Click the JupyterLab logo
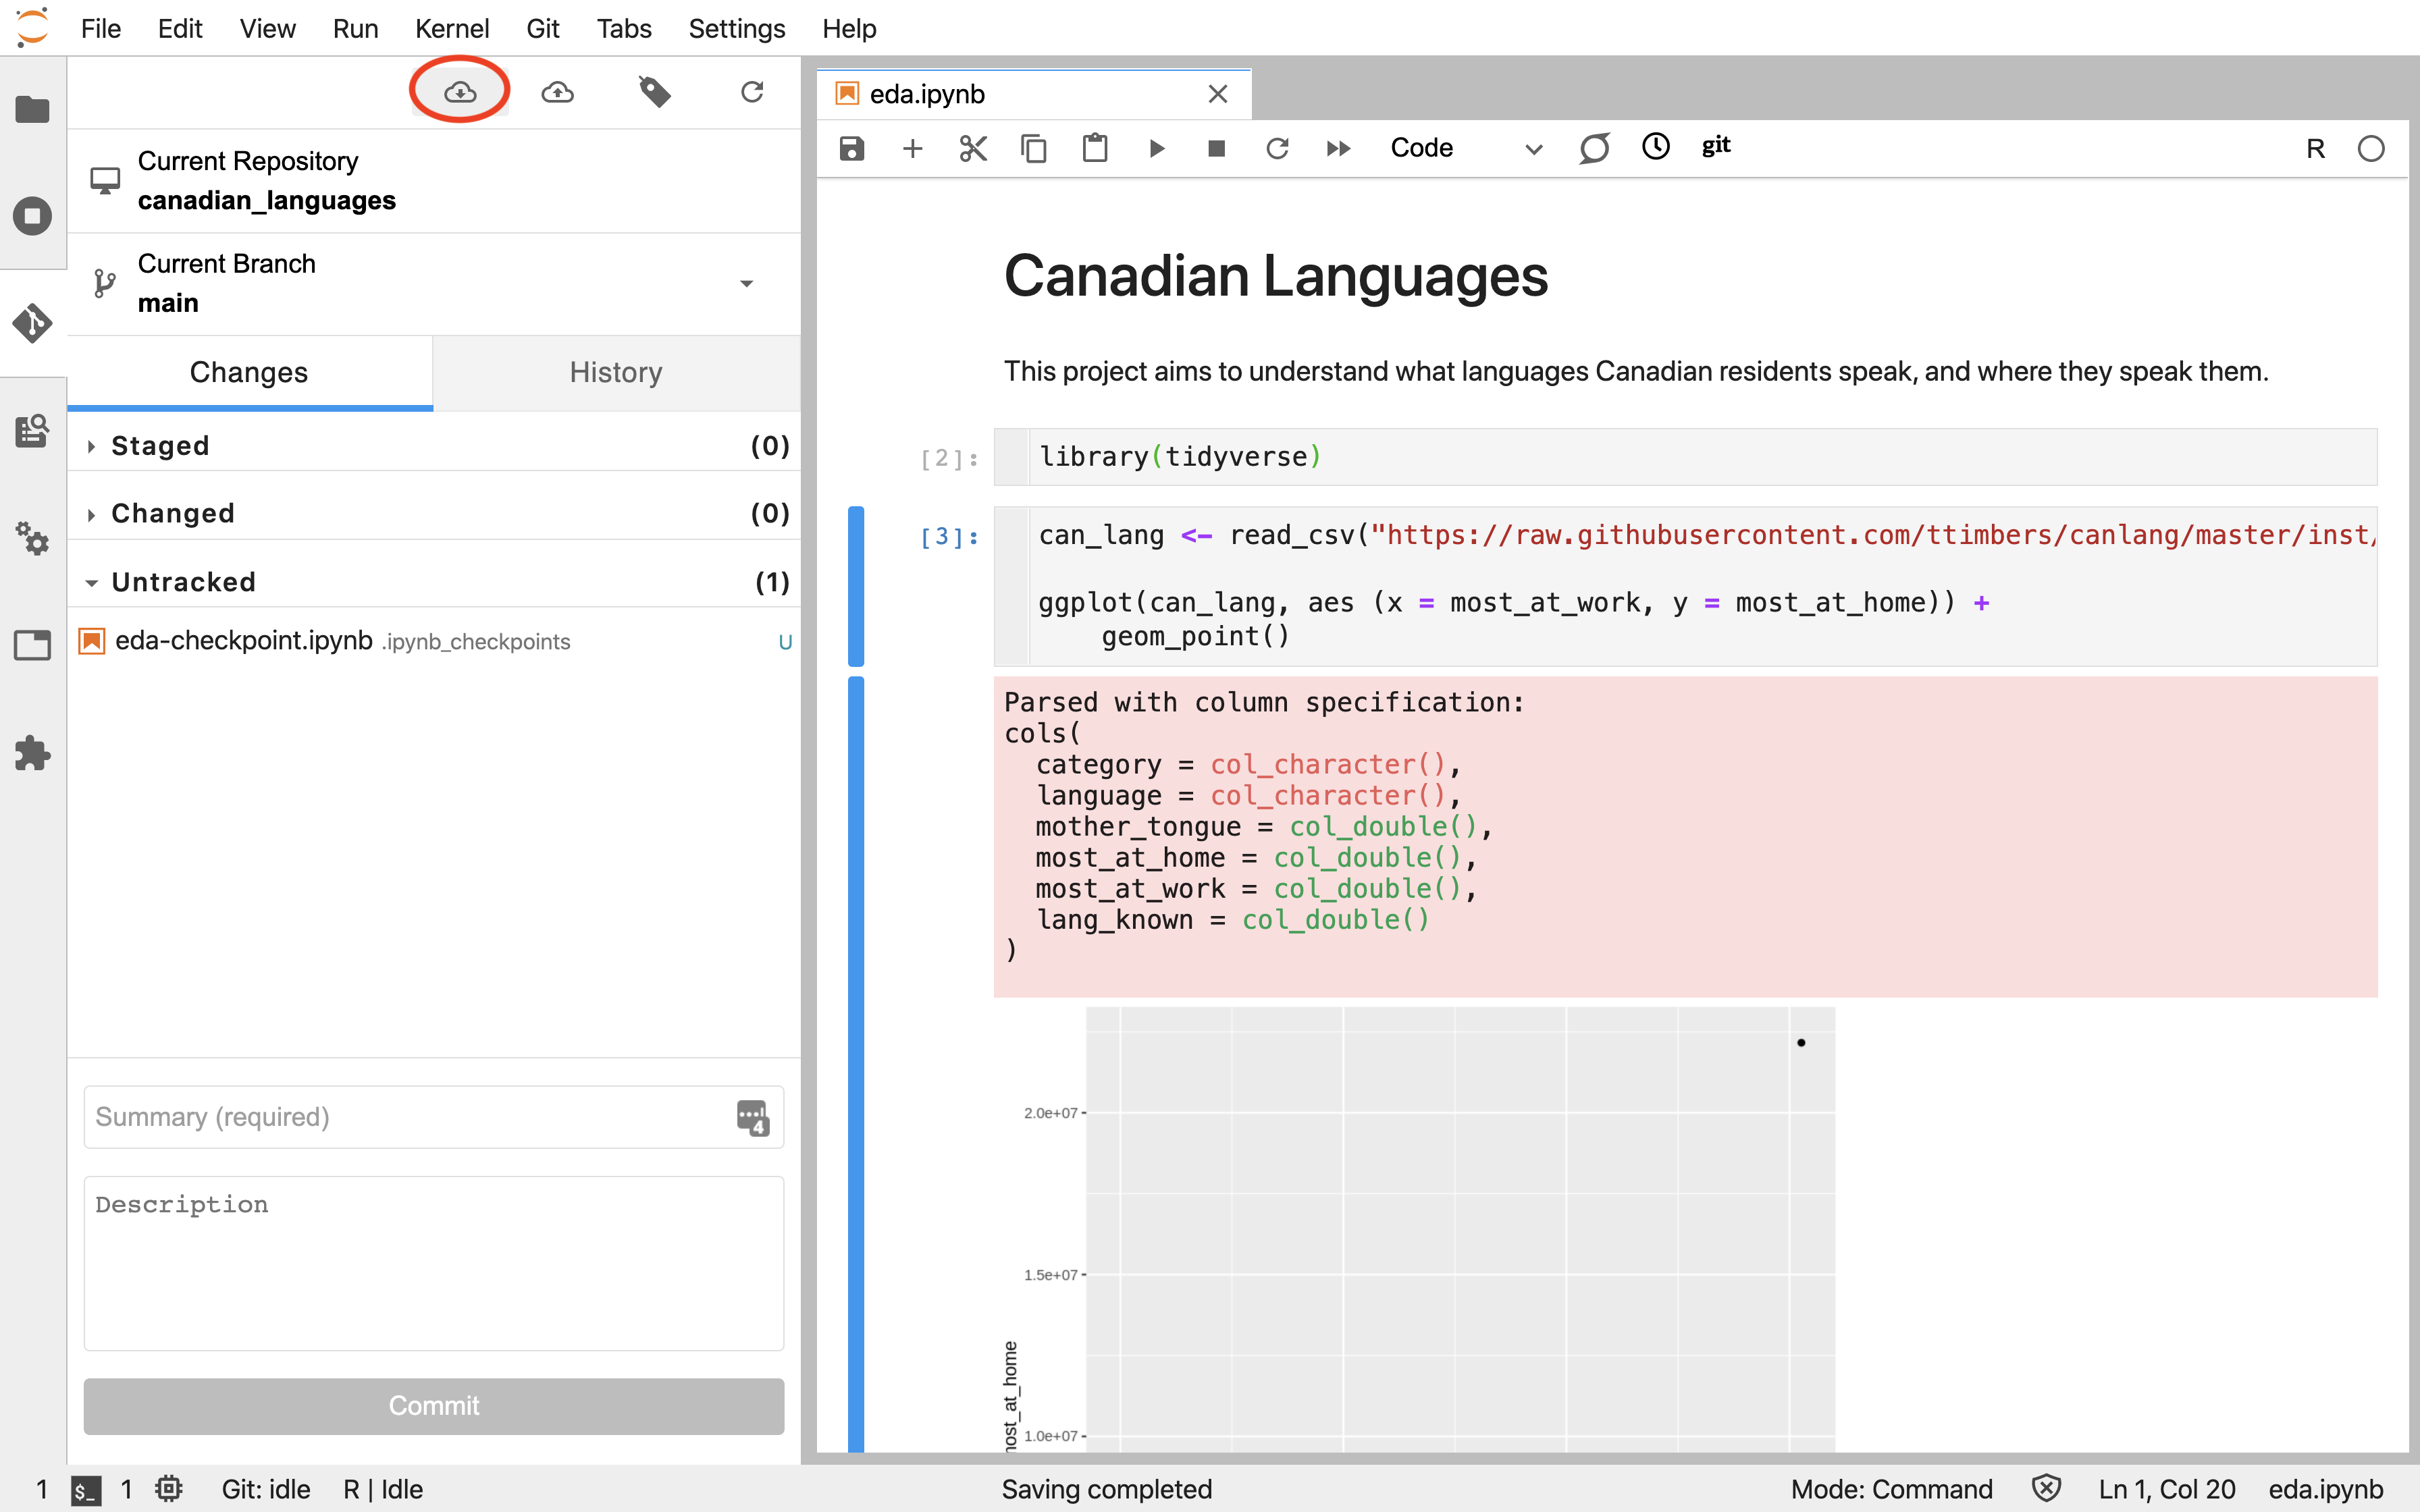Viewport: 2420px width, 1512px height. click(31, 27)
